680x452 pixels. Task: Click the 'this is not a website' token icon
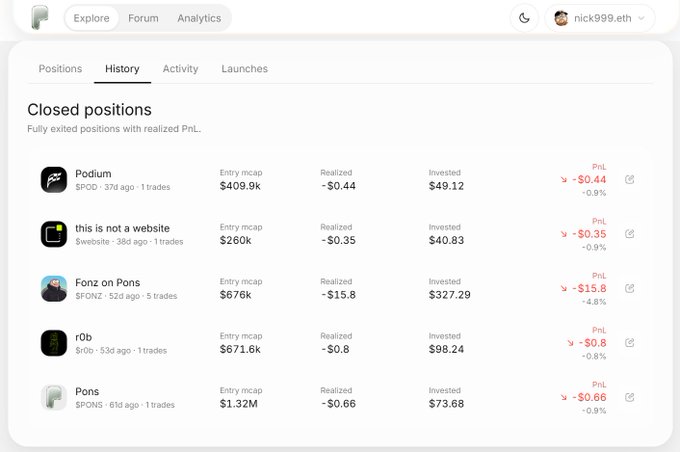54,234
